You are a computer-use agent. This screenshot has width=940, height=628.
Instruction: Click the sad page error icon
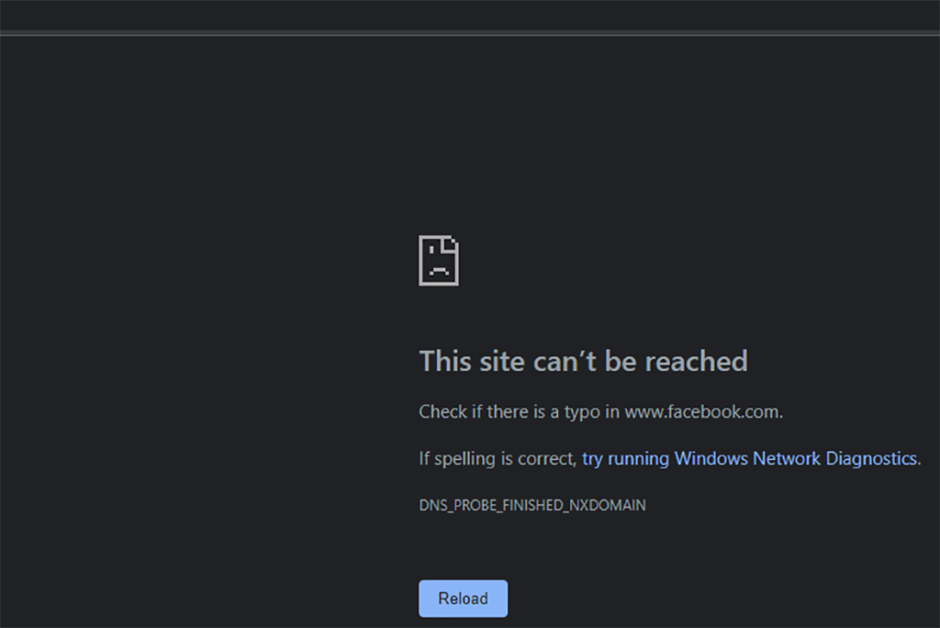[439, 261]
